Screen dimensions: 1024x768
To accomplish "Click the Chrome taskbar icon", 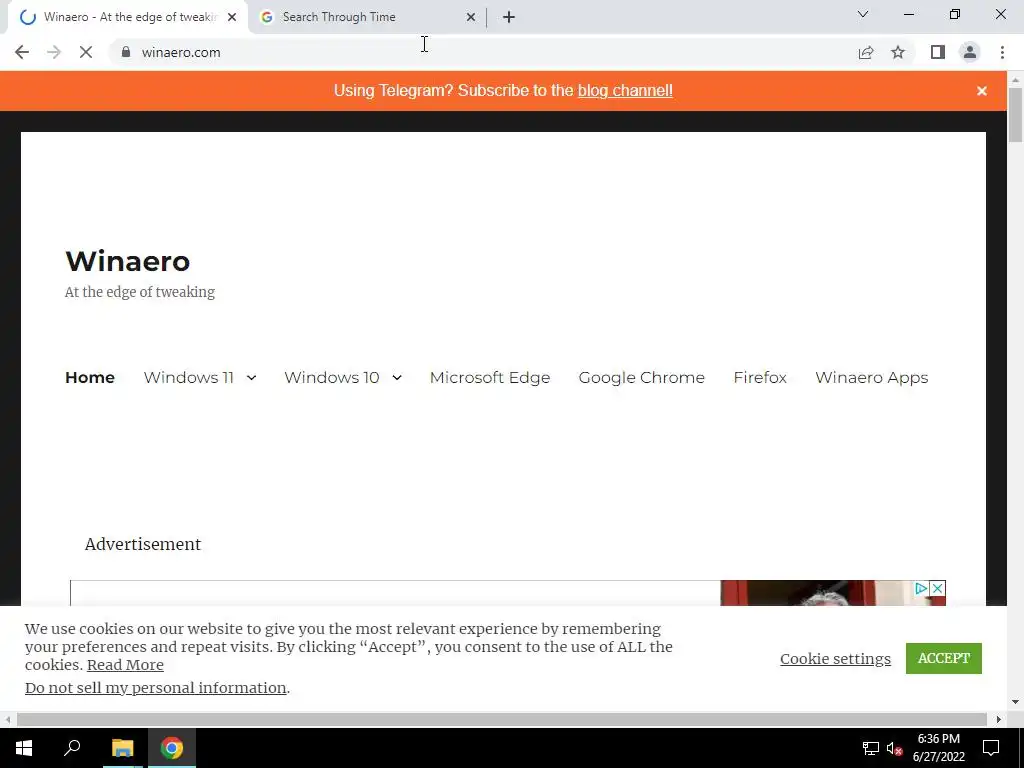I will click(172, 748).
